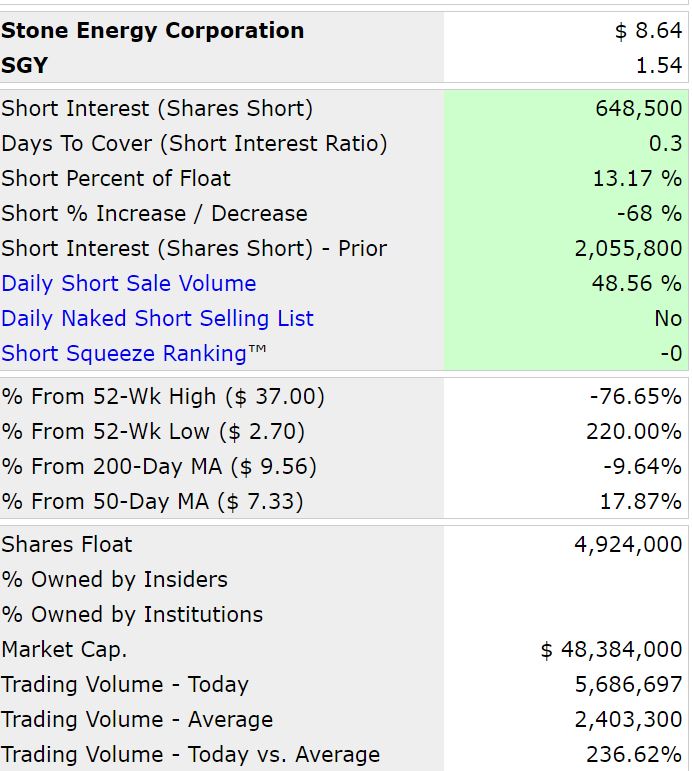Click the -76.65% from 52-week high value

coord(636,396)
